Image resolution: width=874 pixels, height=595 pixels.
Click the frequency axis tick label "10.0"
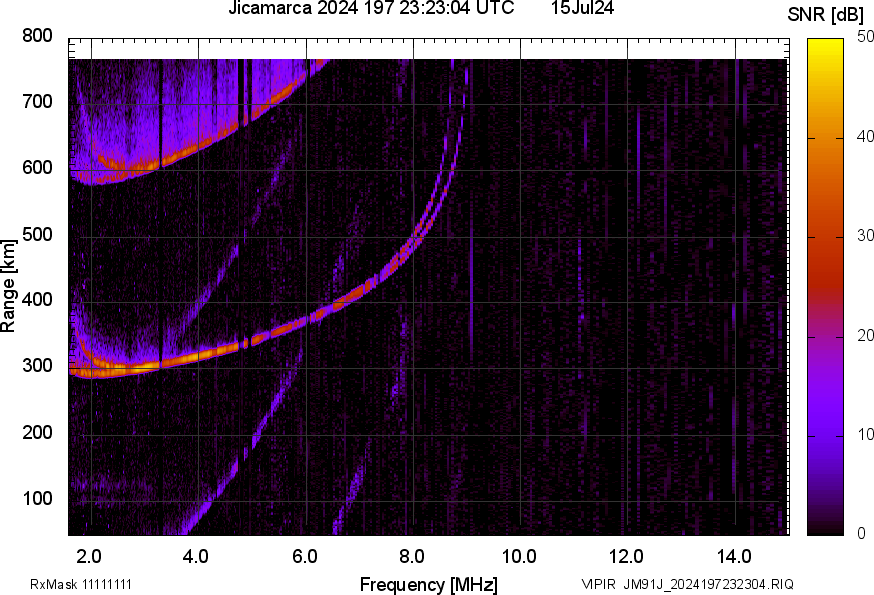(519, 556)
